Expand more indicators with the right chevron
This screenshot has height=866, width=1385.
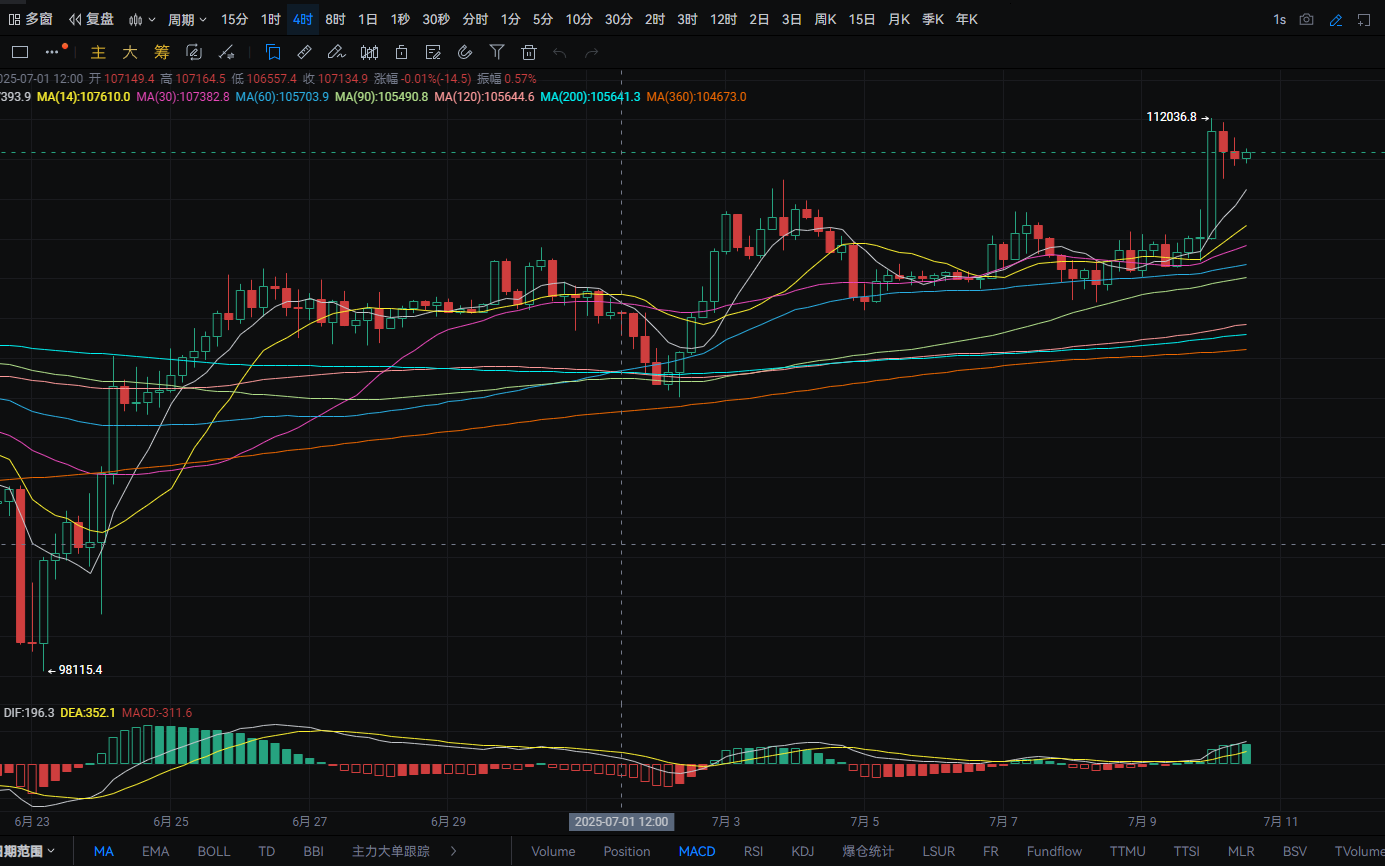click(454, 851)
